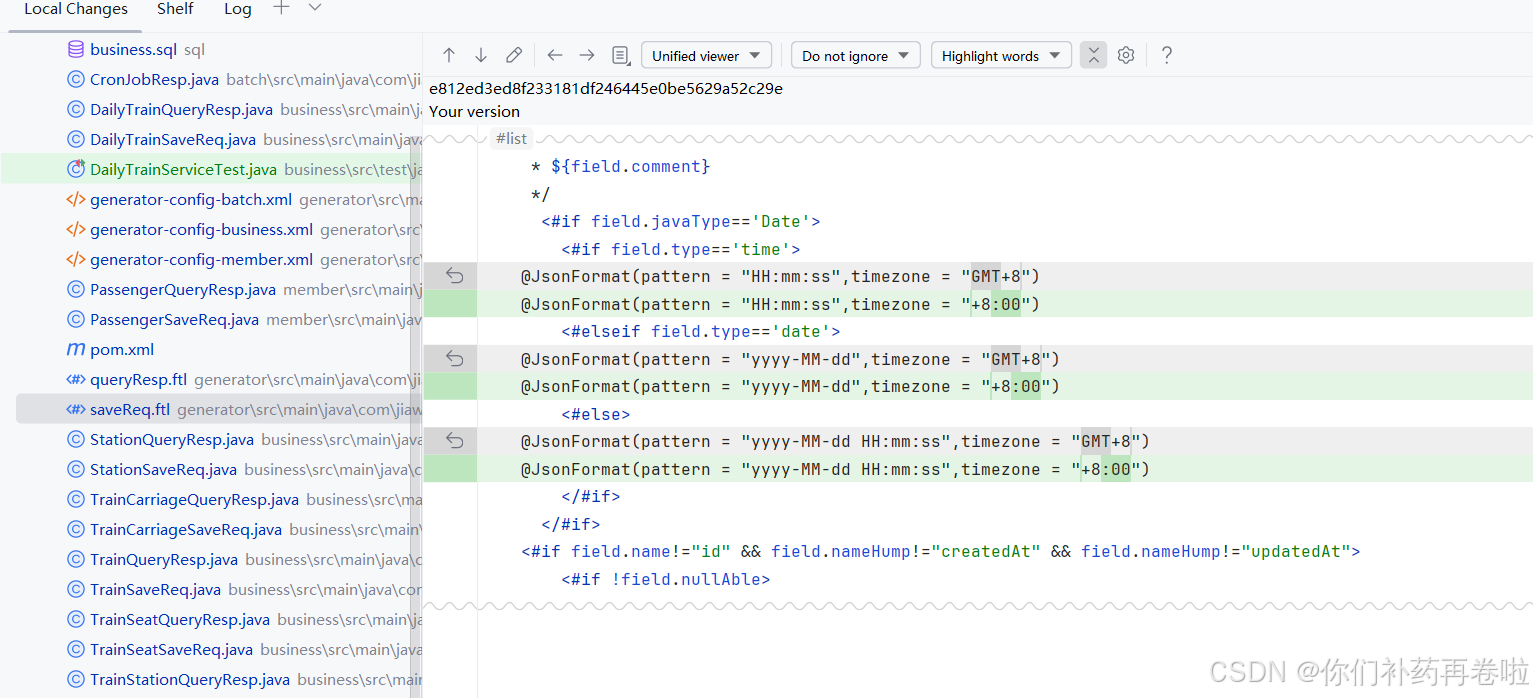This screenshot has width=1533, height=698.
Task: Click the test class icon of DailyTrainServiceTest.java
Action: coord(76,169)
